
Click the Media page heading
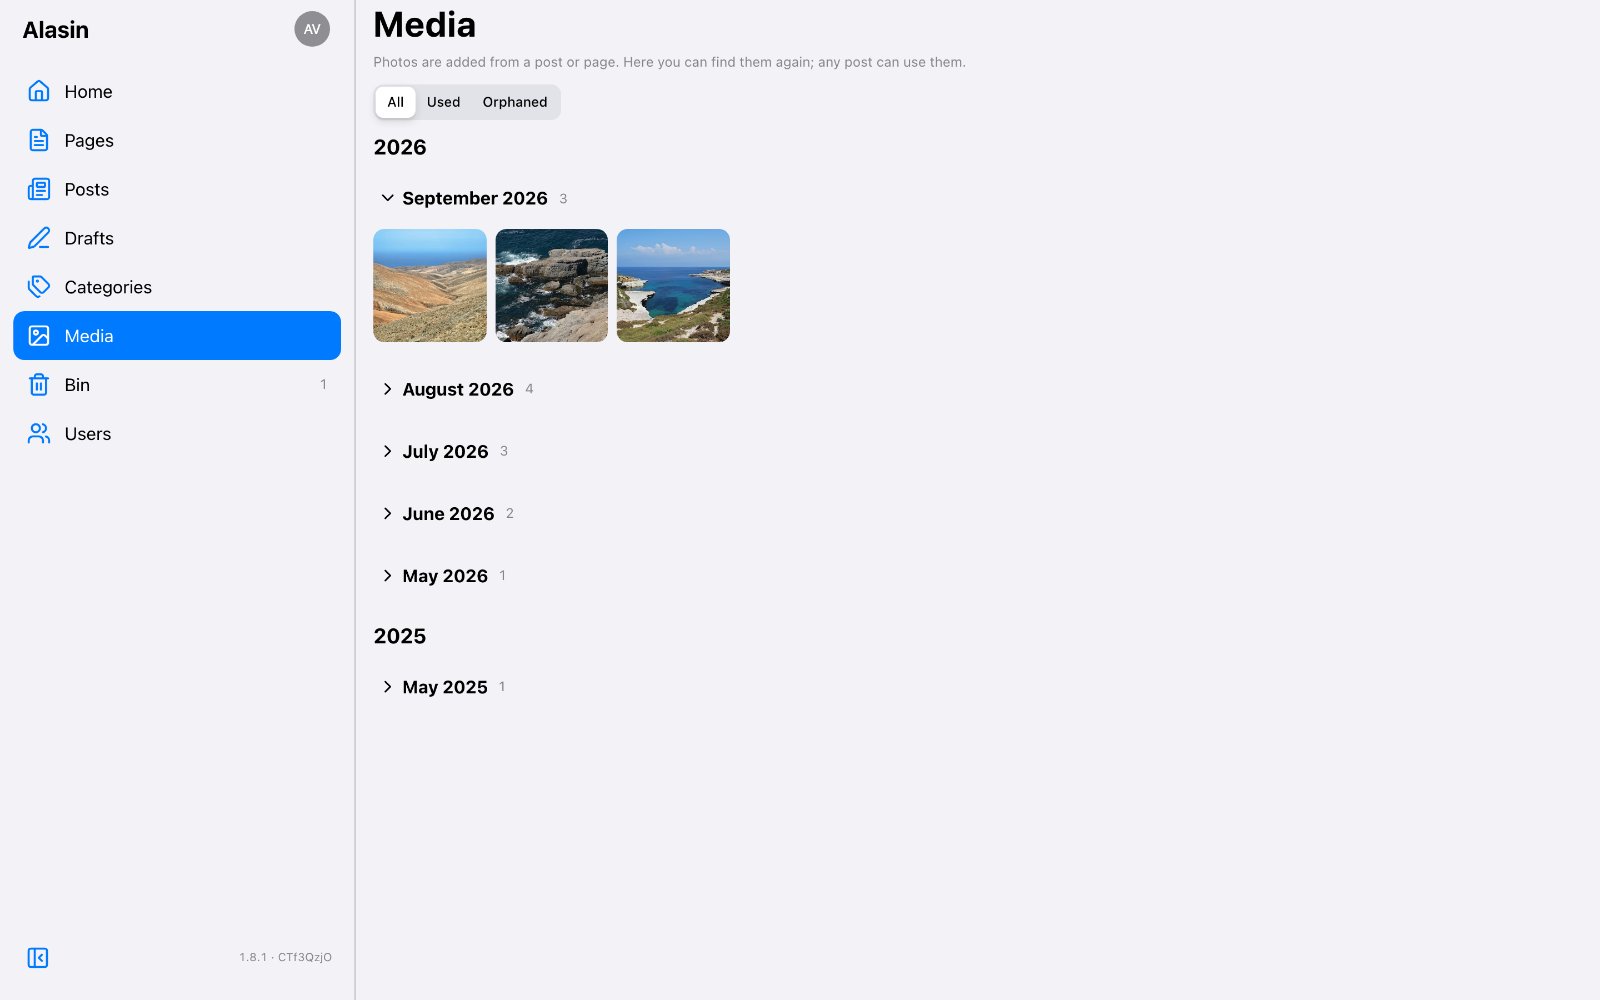point(425,25)
